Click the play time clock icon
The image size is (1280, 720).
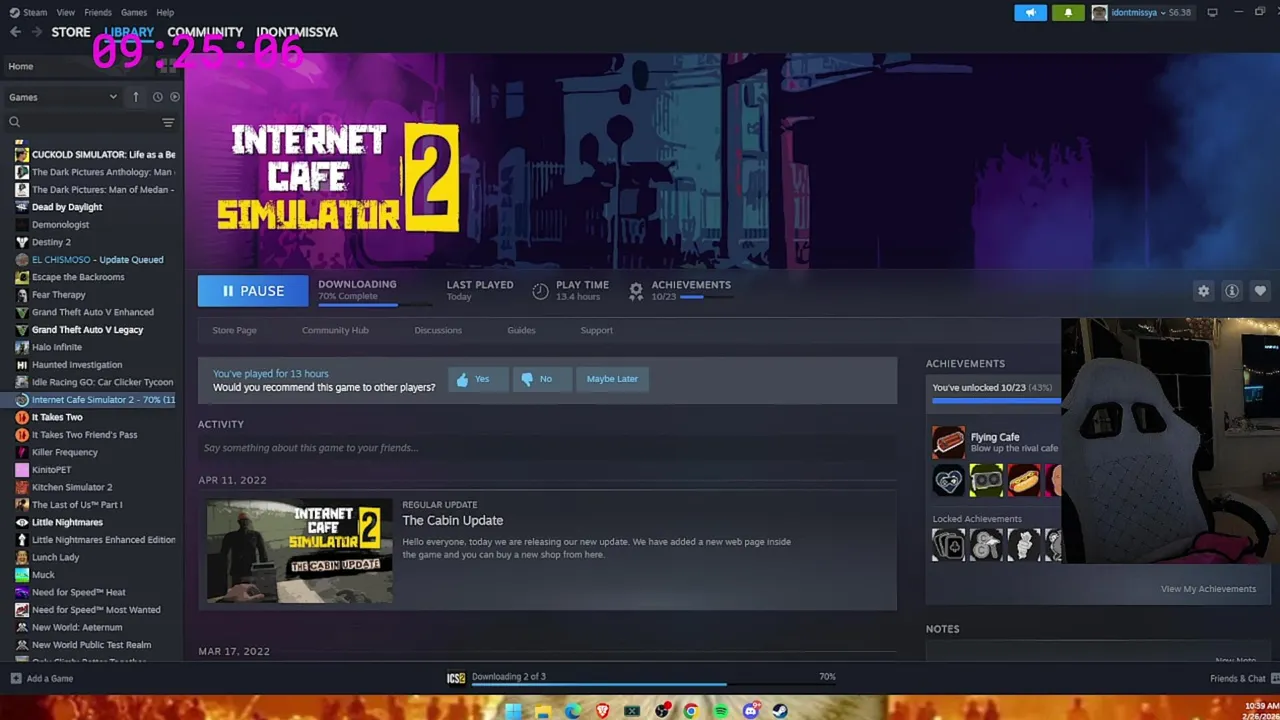(x=540, y=291)
